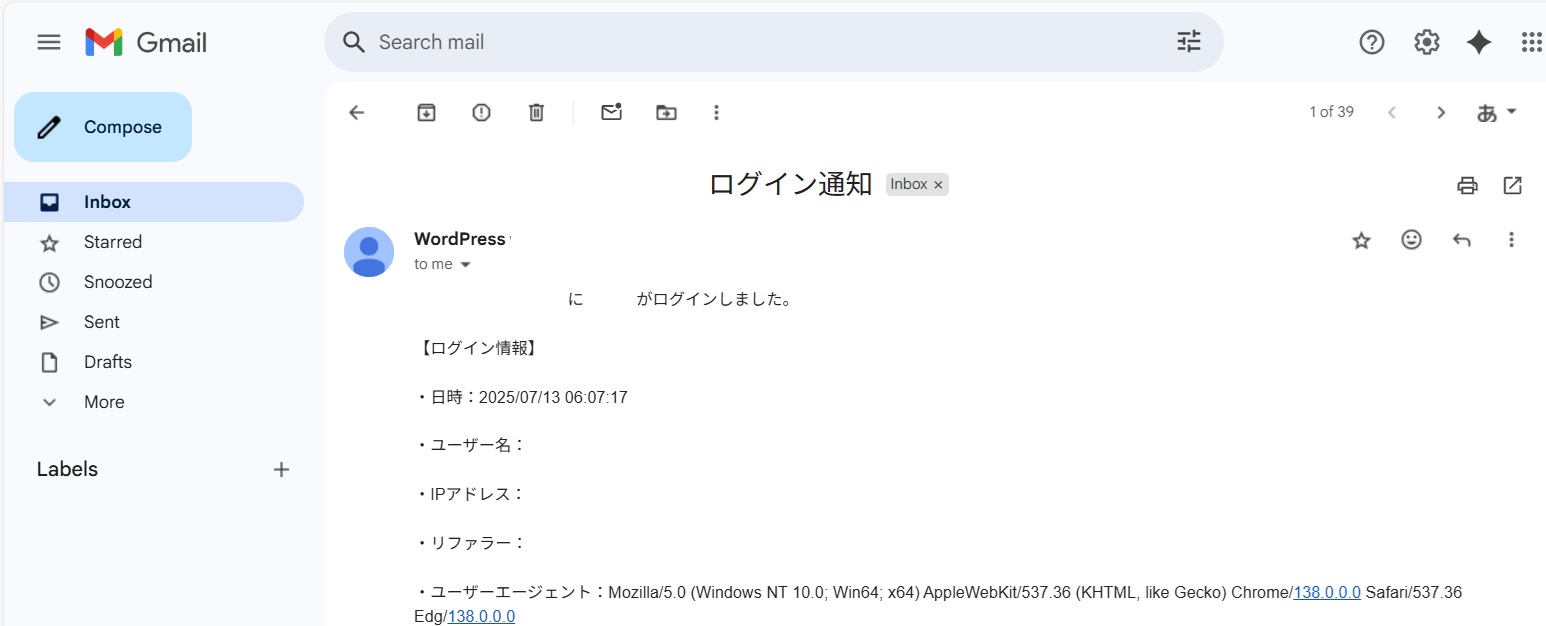The width and height of the screenshot is (1546, 626).
Task: Go to Inbox folder
Action: 154,202
